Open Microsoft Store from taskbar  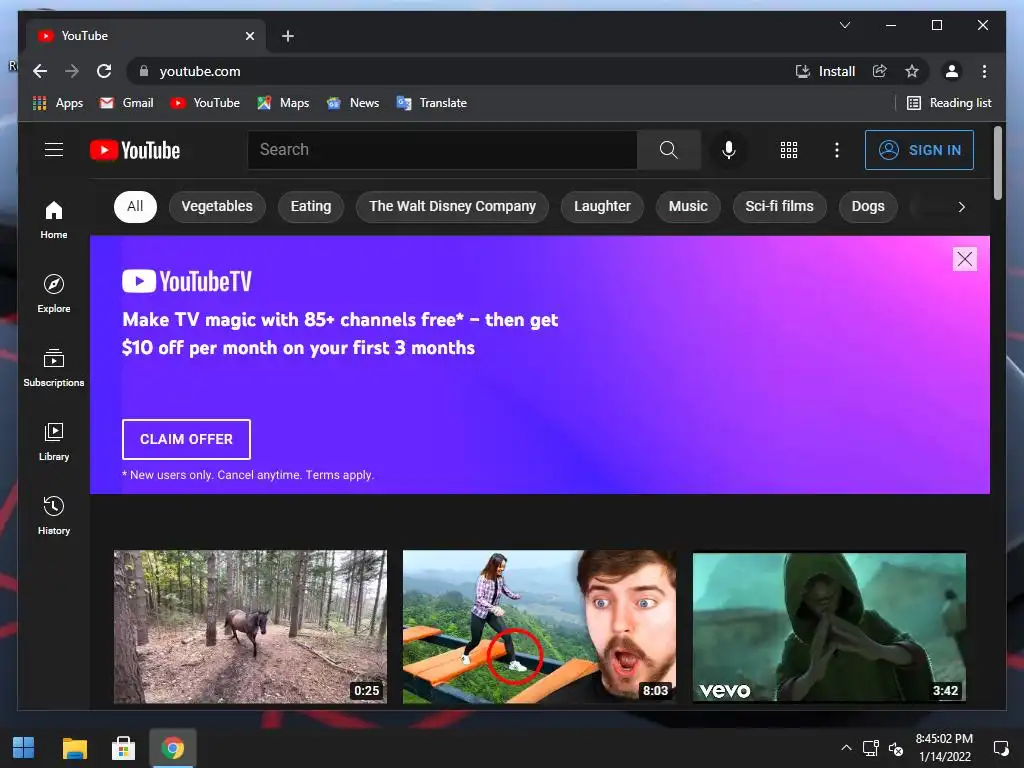click(x=123, y=748)
